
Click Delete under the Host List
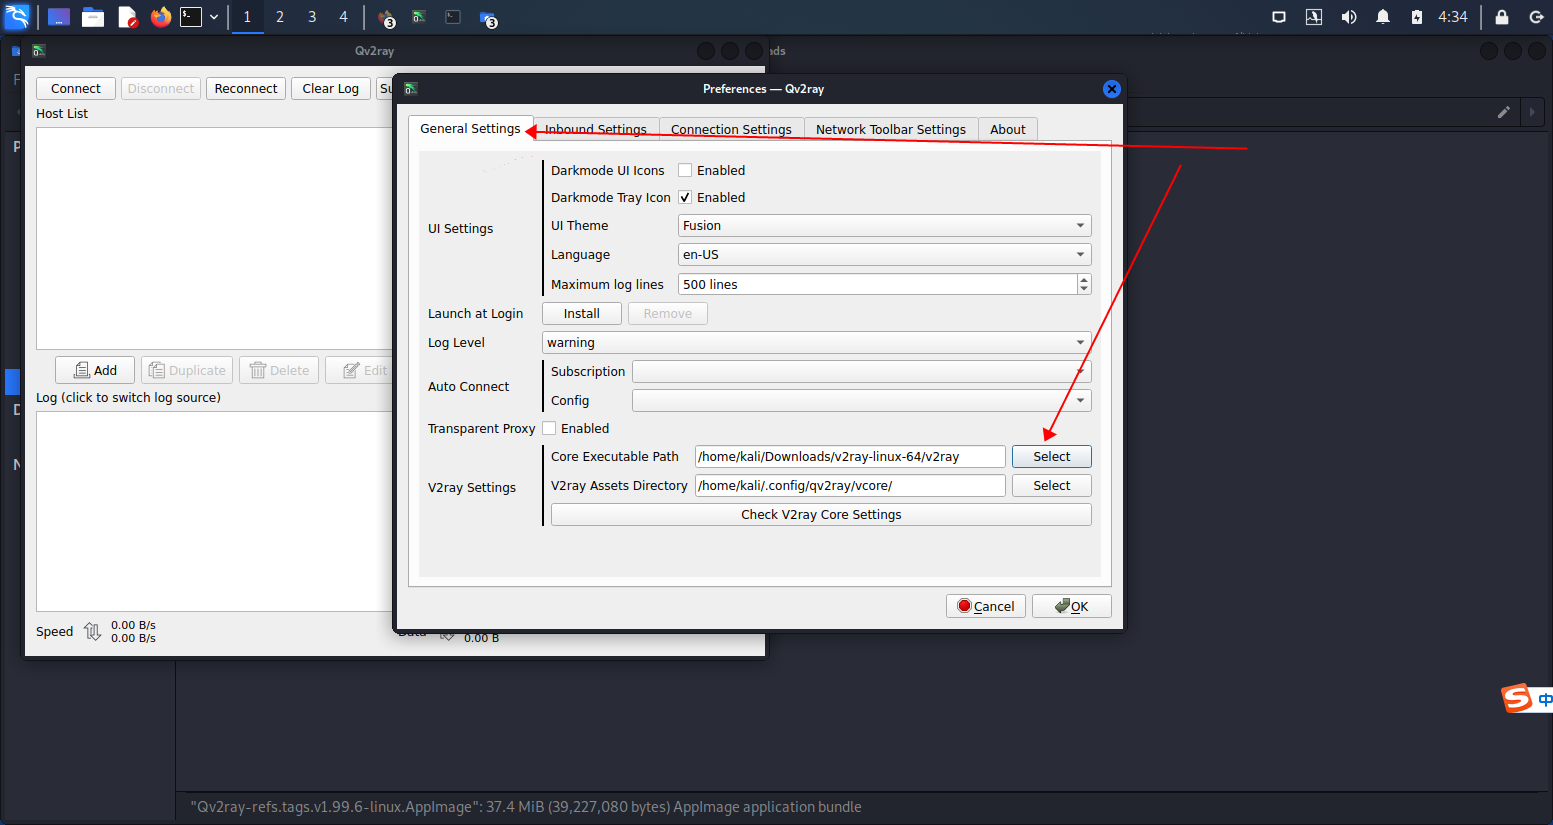(x=279, y=370)
